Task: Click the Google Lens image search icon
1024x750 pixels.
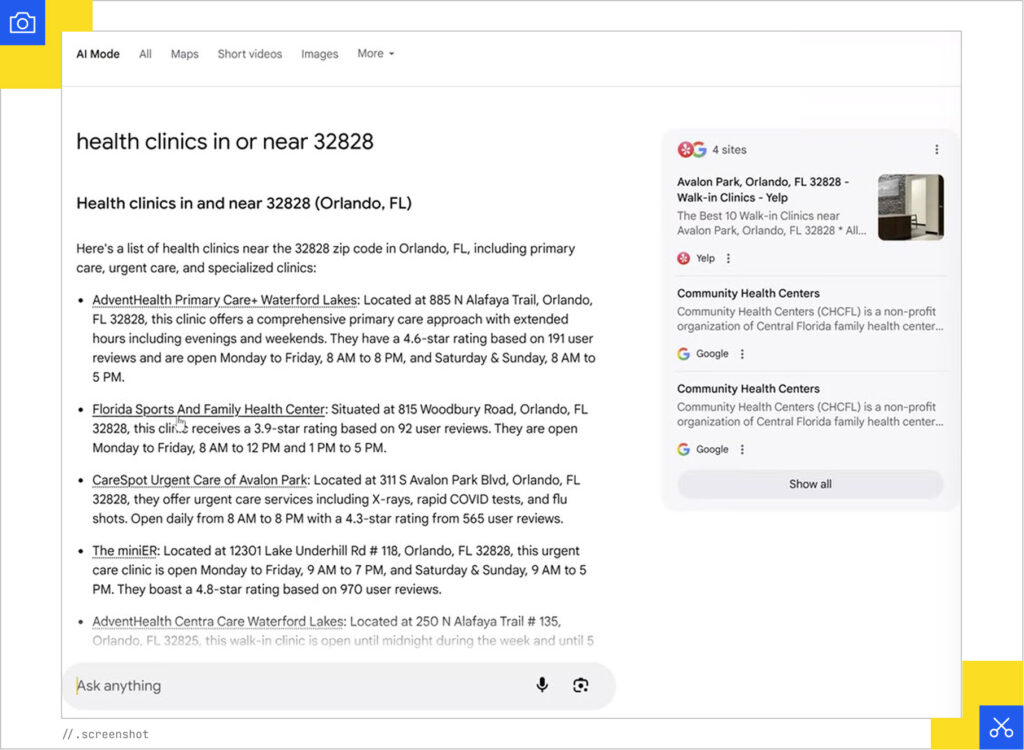Action: pyautogui.click(x=581, y=685)
